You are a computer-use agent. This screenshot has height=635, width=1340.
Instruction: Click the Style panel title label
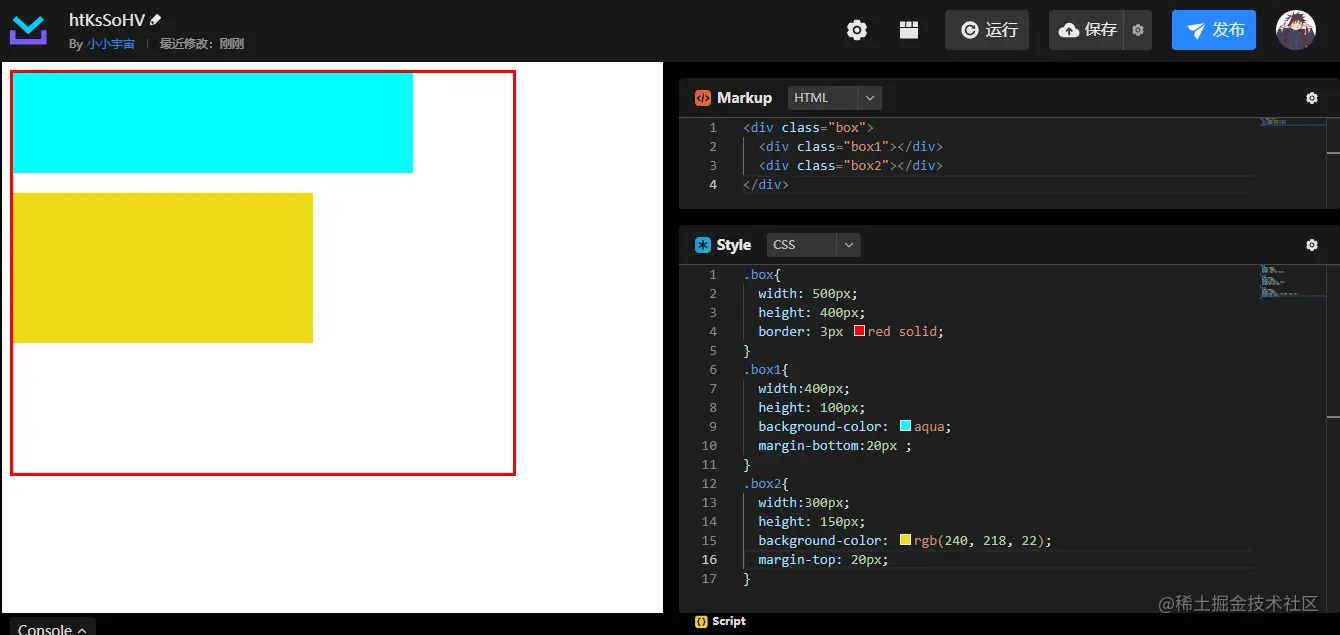[x=734, y=245]
